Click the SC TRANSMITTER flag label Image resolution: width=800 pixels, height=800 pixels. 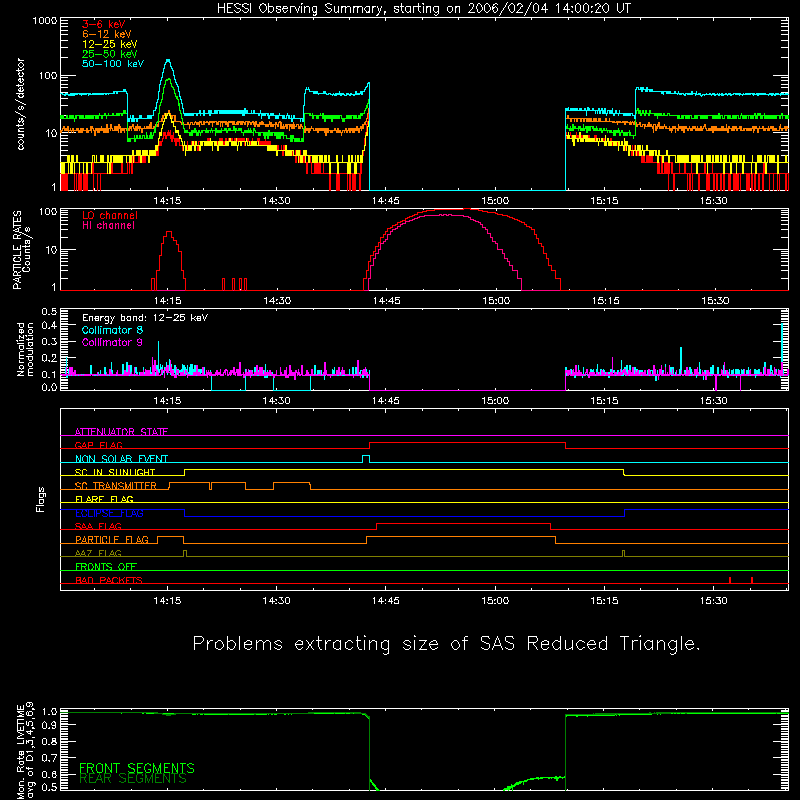click(x=116, y=486)
